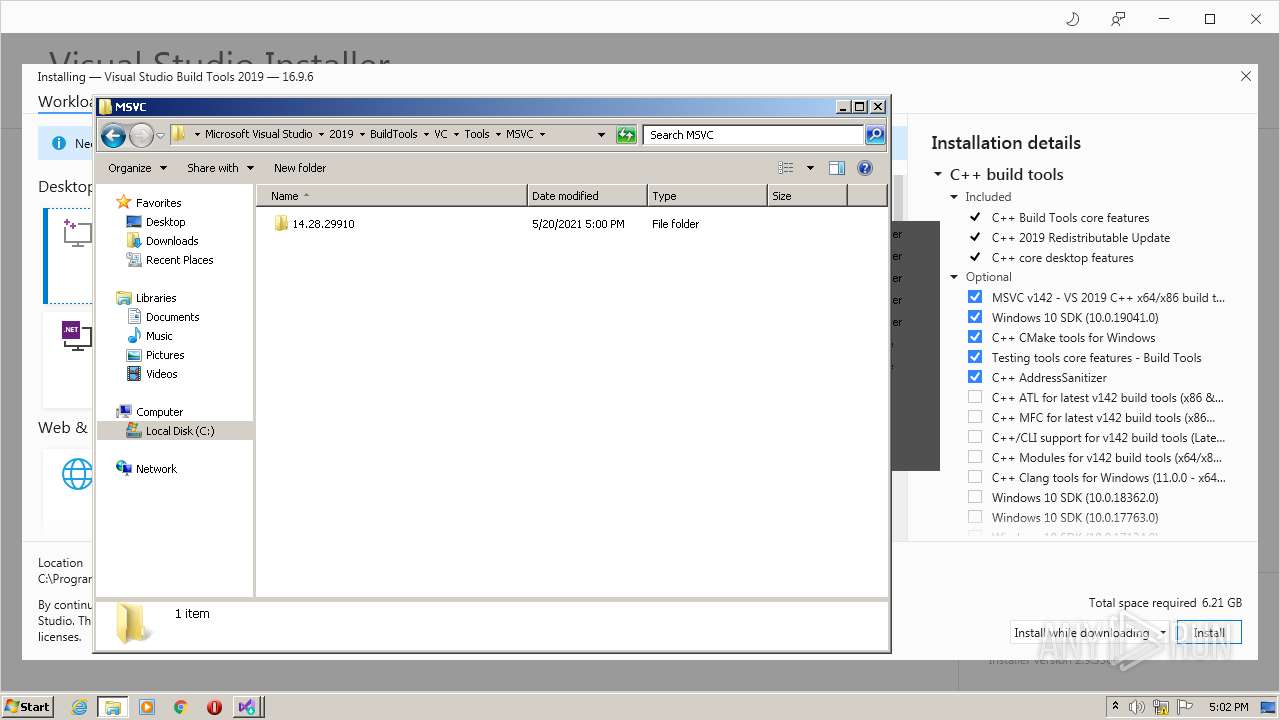Image resolution: width=1280 pixels, height=720 pixels.
Task: Click Windows Explorer taskbar button
Action: pos(113,707)
